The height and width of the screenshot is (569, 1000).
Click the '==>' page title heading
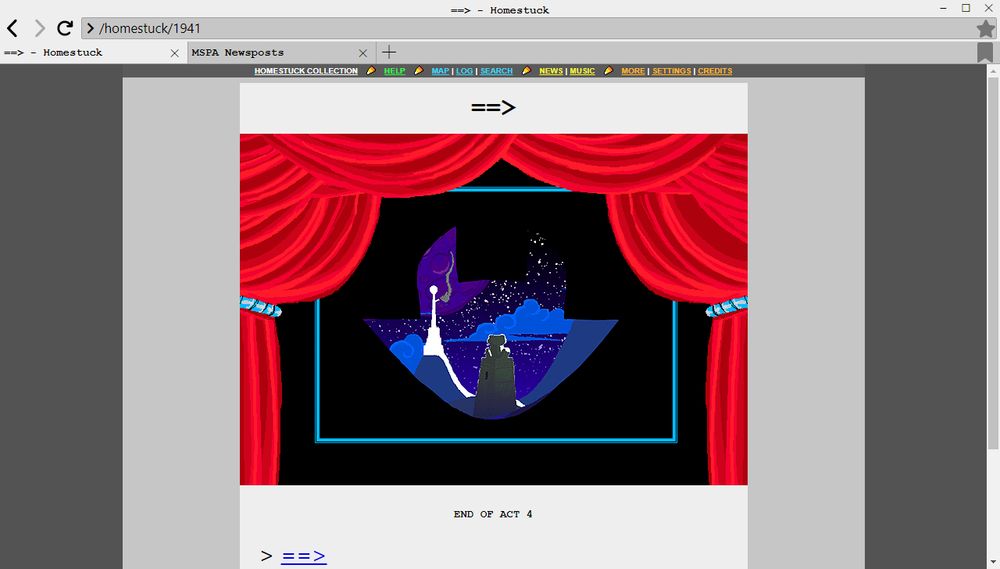(493, 107)
